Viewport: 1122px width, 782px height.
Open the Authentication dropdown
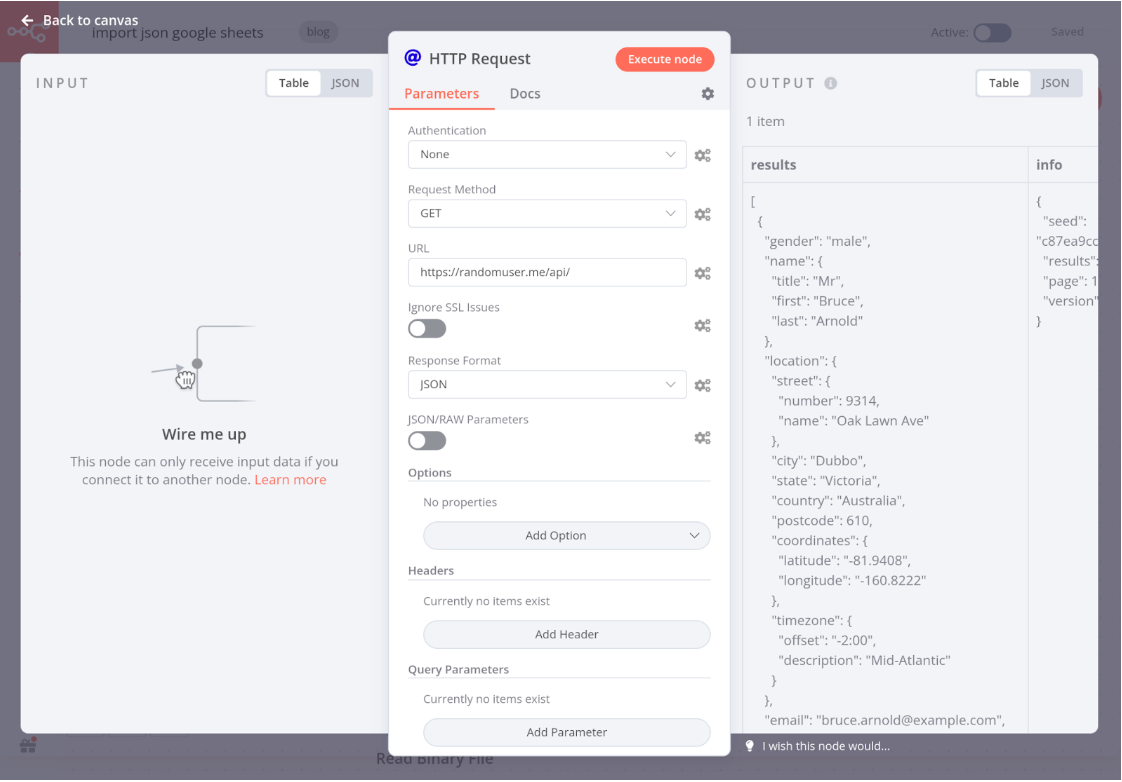coord(546,155)
